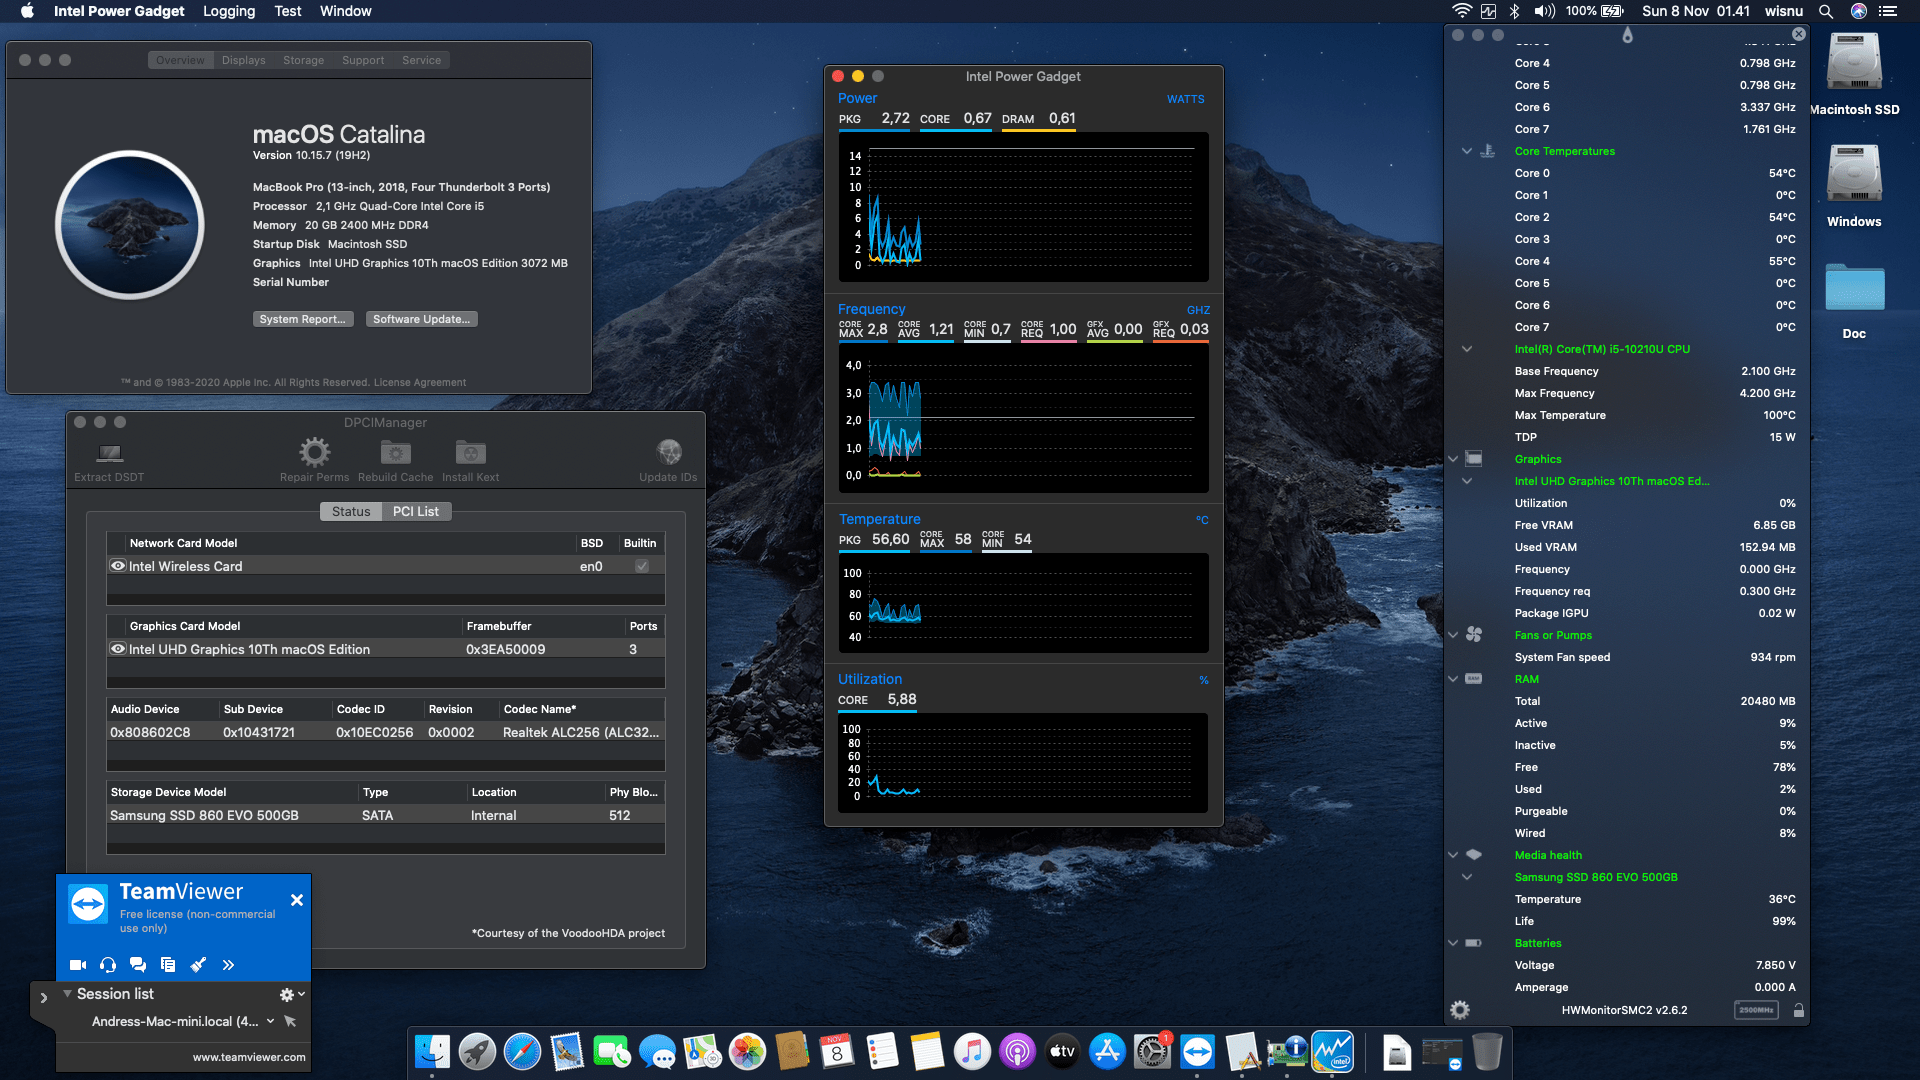
Task: Open Podcasts app in the Dock
Action: (1017, 1052)
